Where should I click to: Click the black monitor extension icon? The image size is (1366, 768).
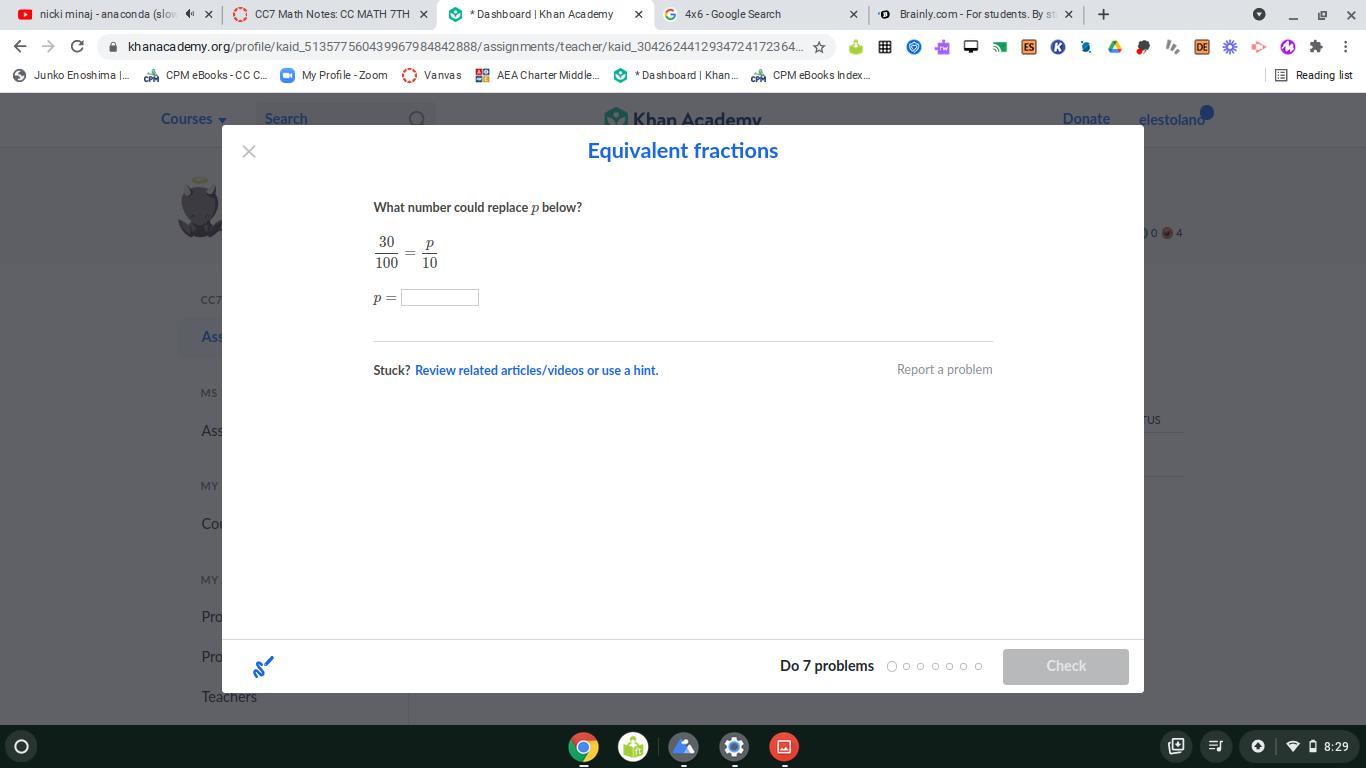coord(970,47)
